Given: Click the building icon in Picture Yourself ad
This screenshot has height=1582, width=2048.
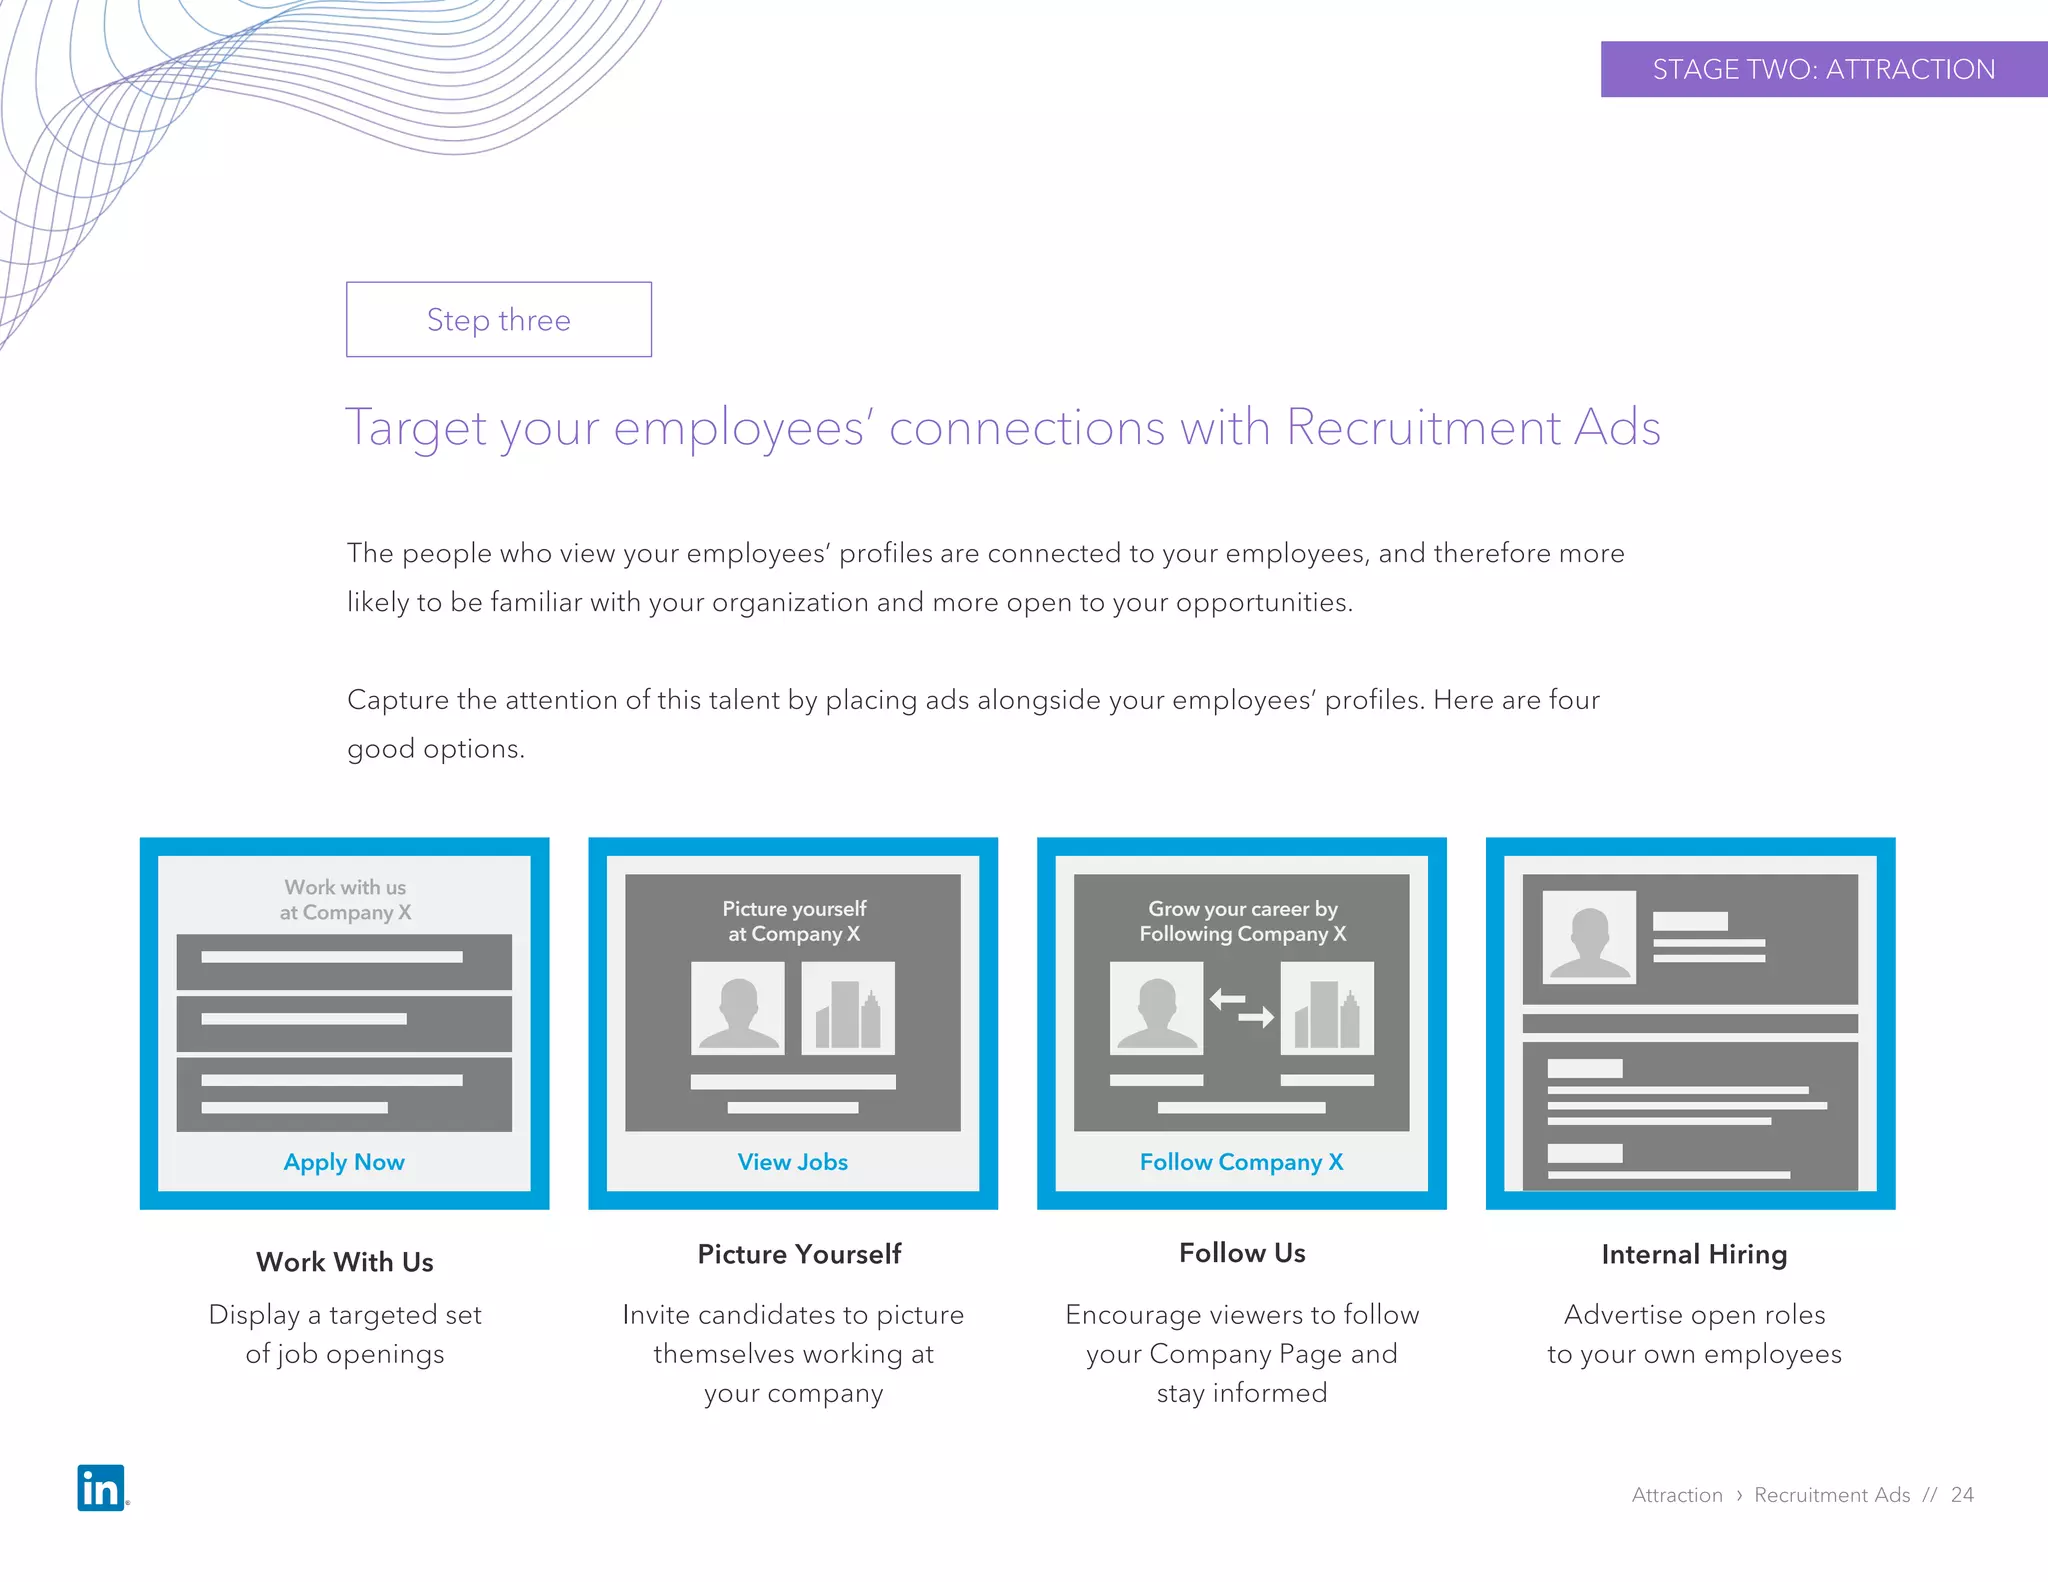Looking at the screenshot, I should coord(848,1008).
